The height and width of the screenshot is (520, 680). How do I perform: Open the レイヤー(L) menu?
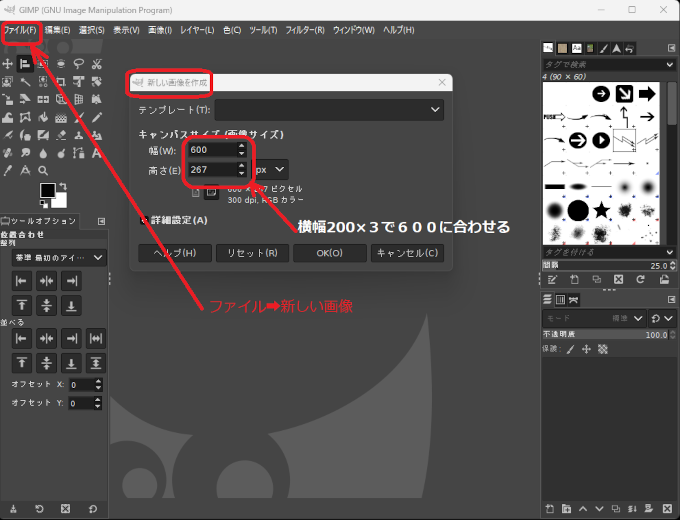pos(197,30)
